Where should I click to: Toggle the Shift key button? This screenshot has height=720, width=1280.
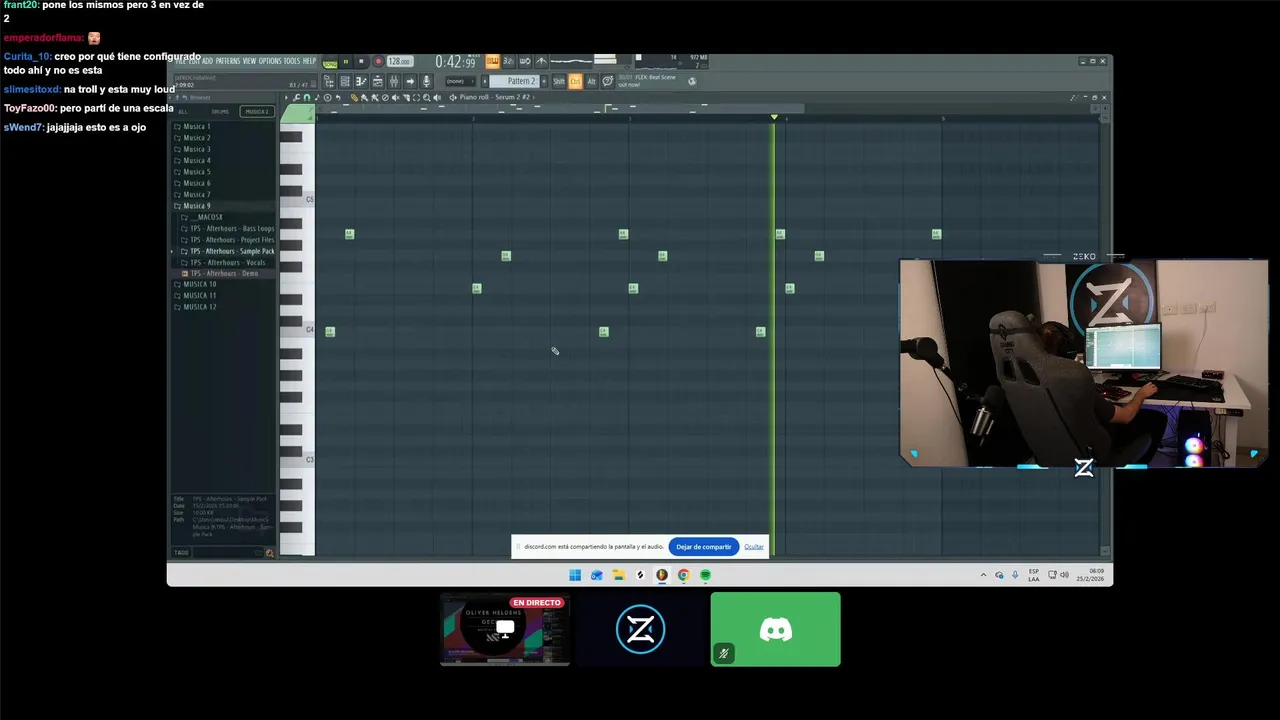tap(559, 81)
